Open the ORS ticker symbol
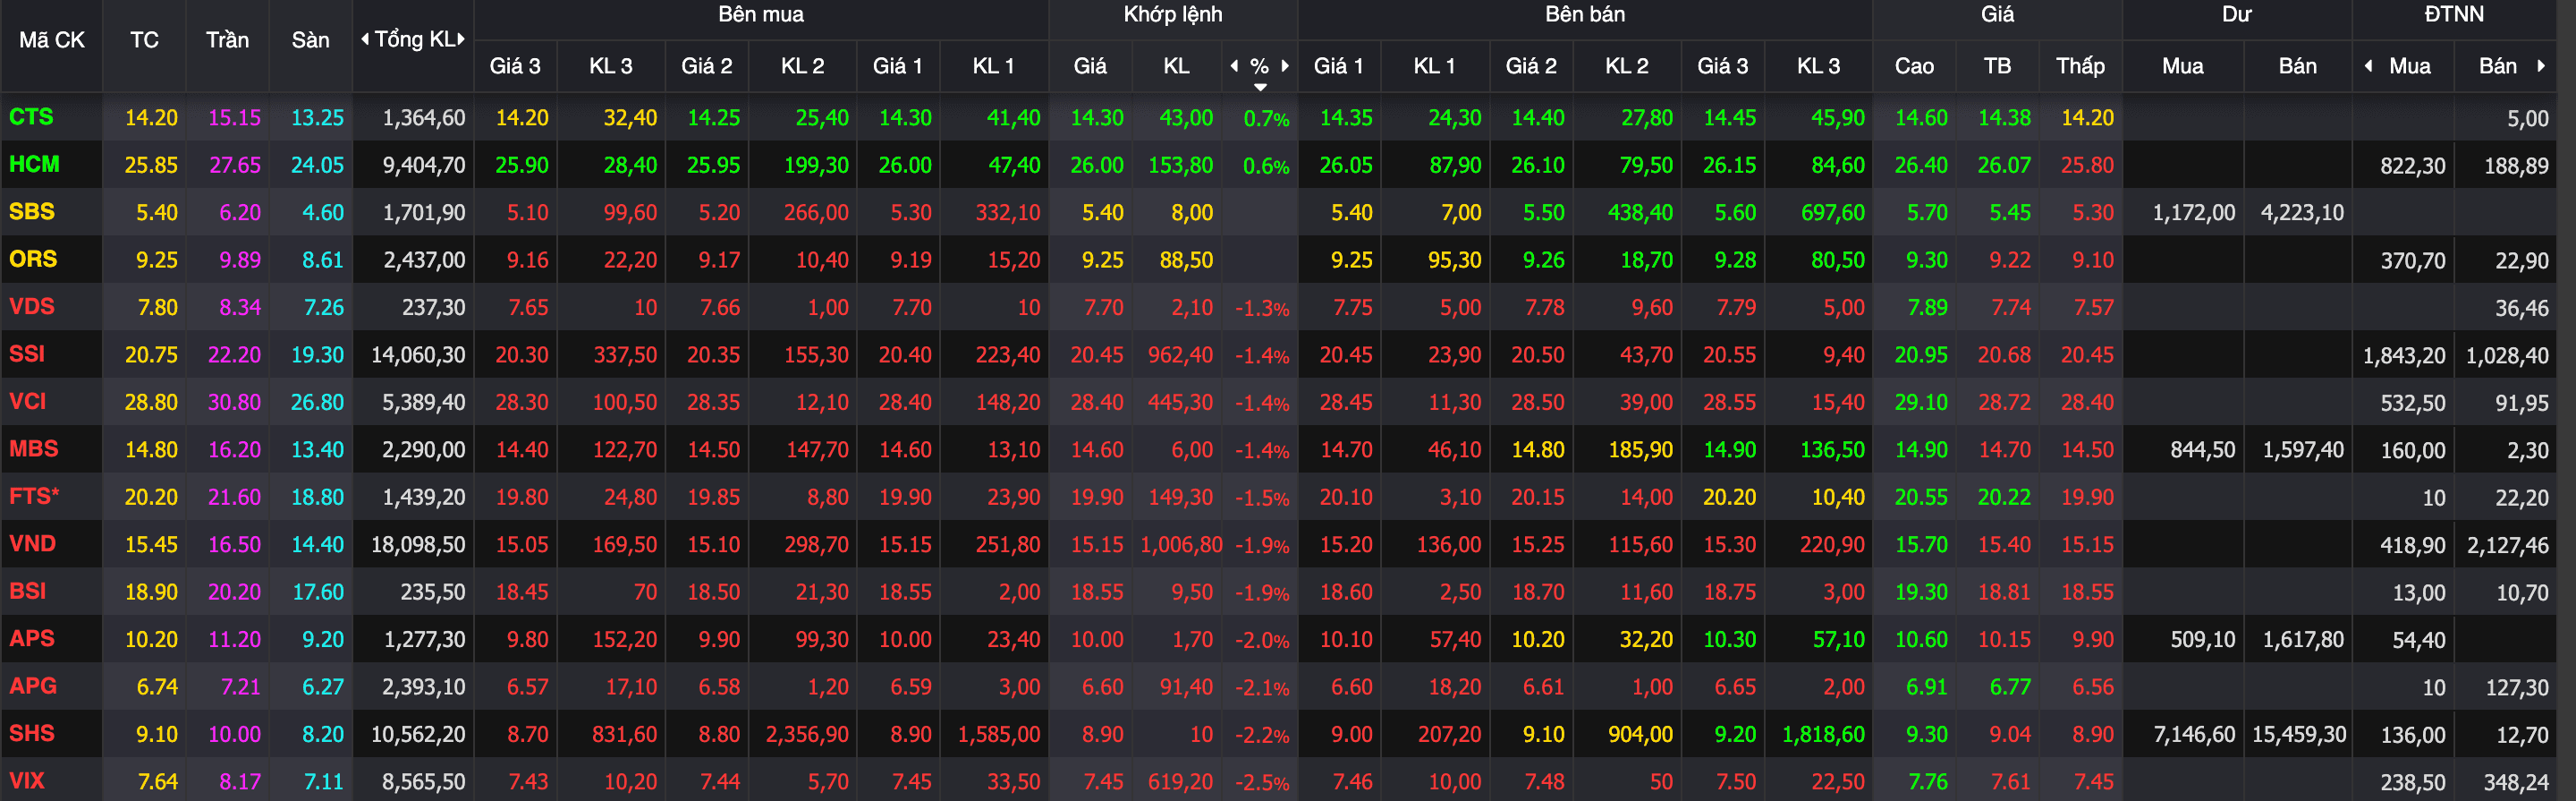 (x=33, y=259)
